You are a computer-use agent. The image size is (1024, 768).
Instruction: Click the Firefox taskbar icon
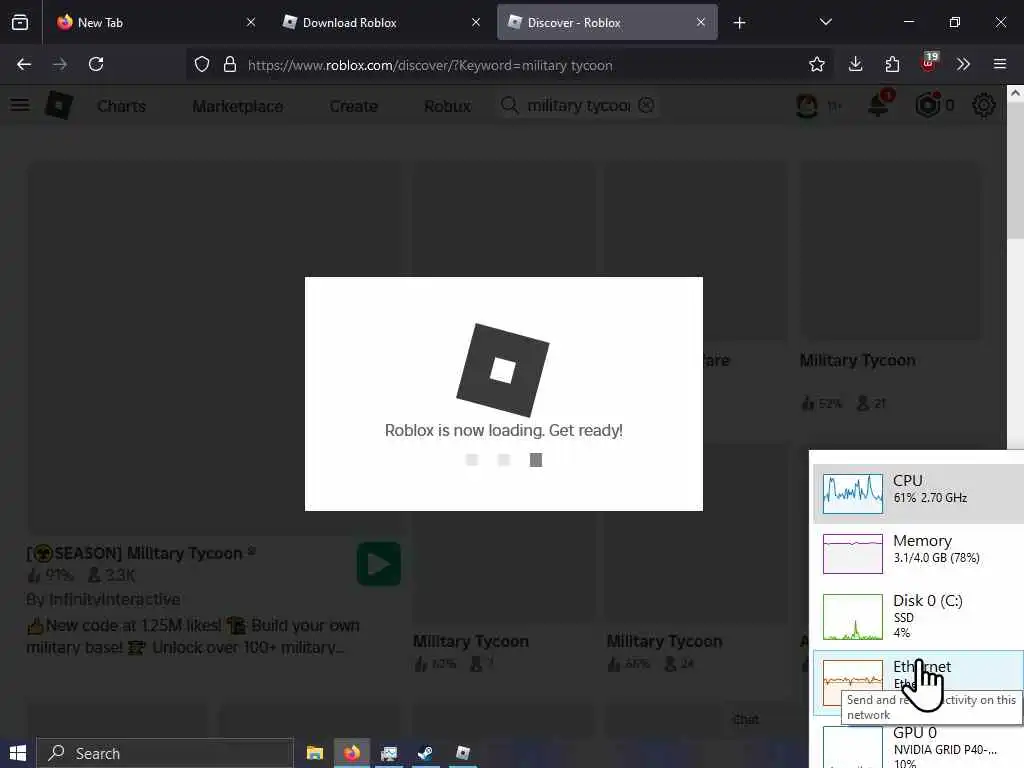pos(352,753)
